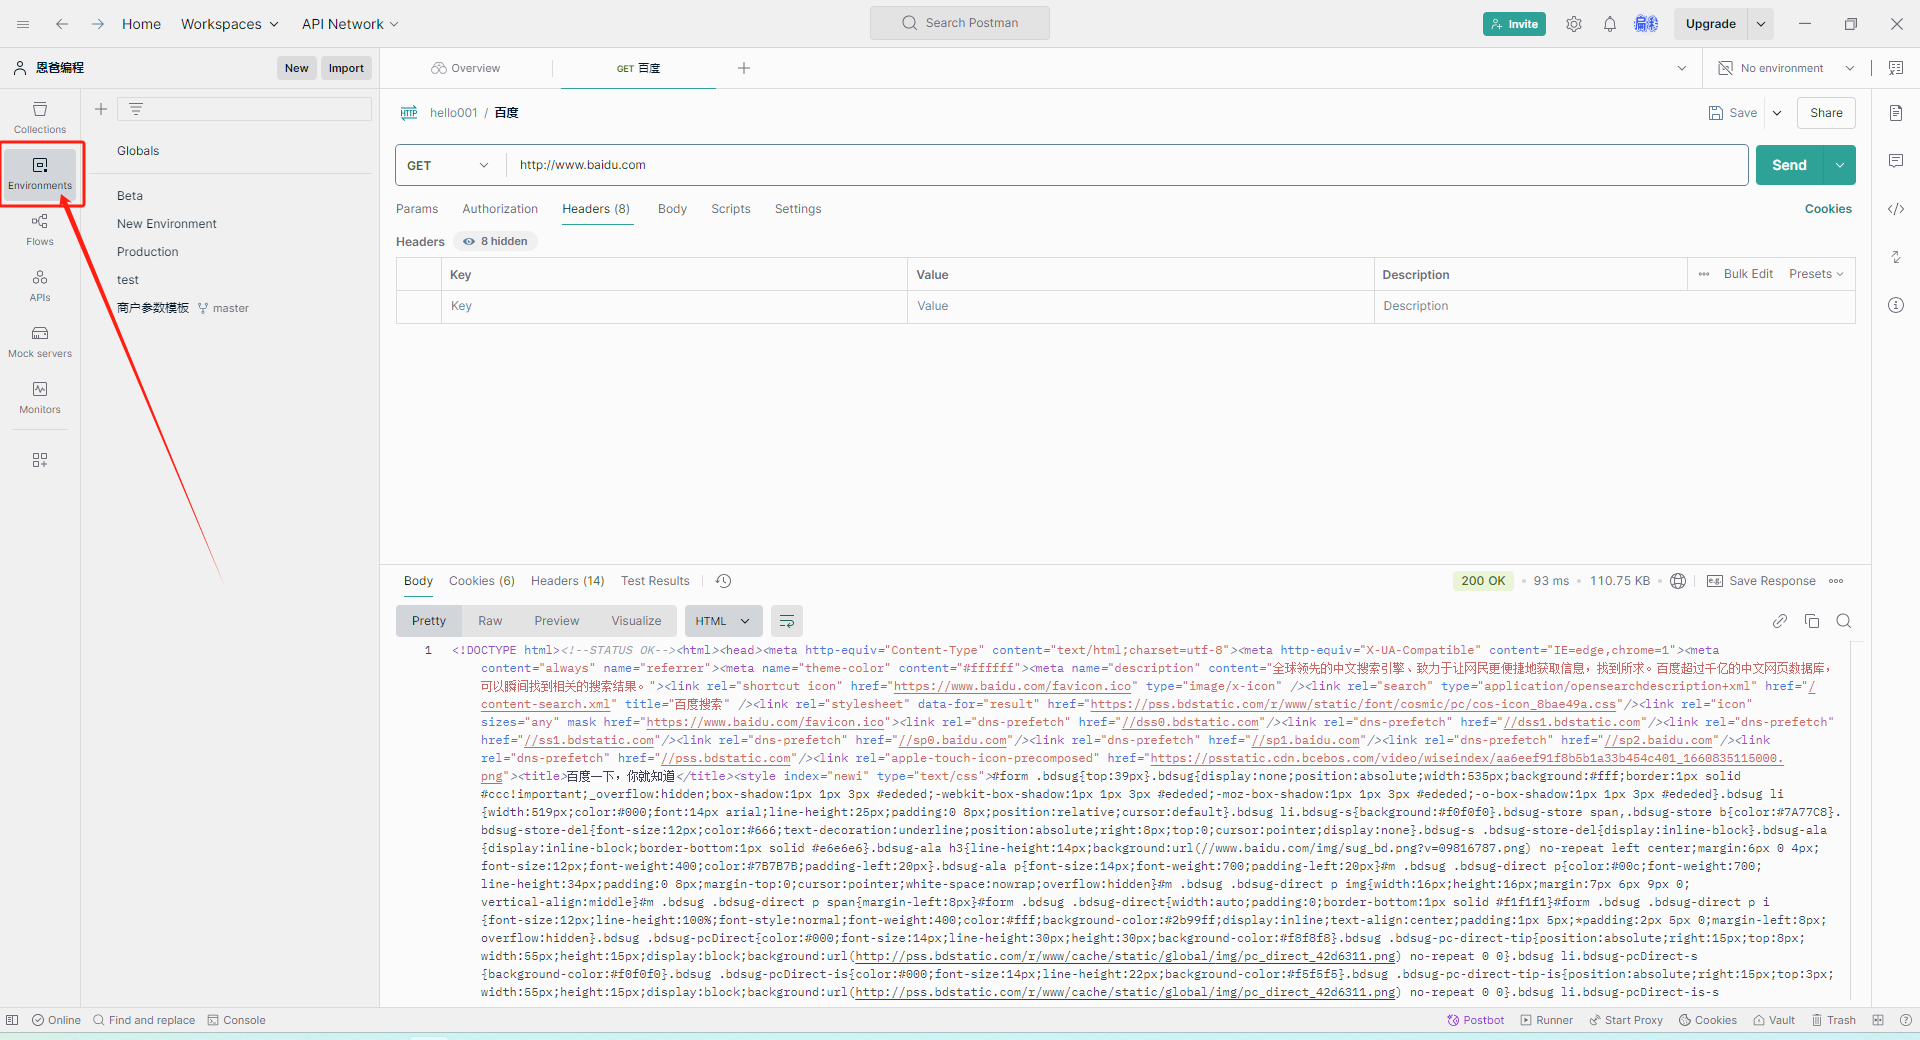Open Collections in the sidebar

point(40,117)
